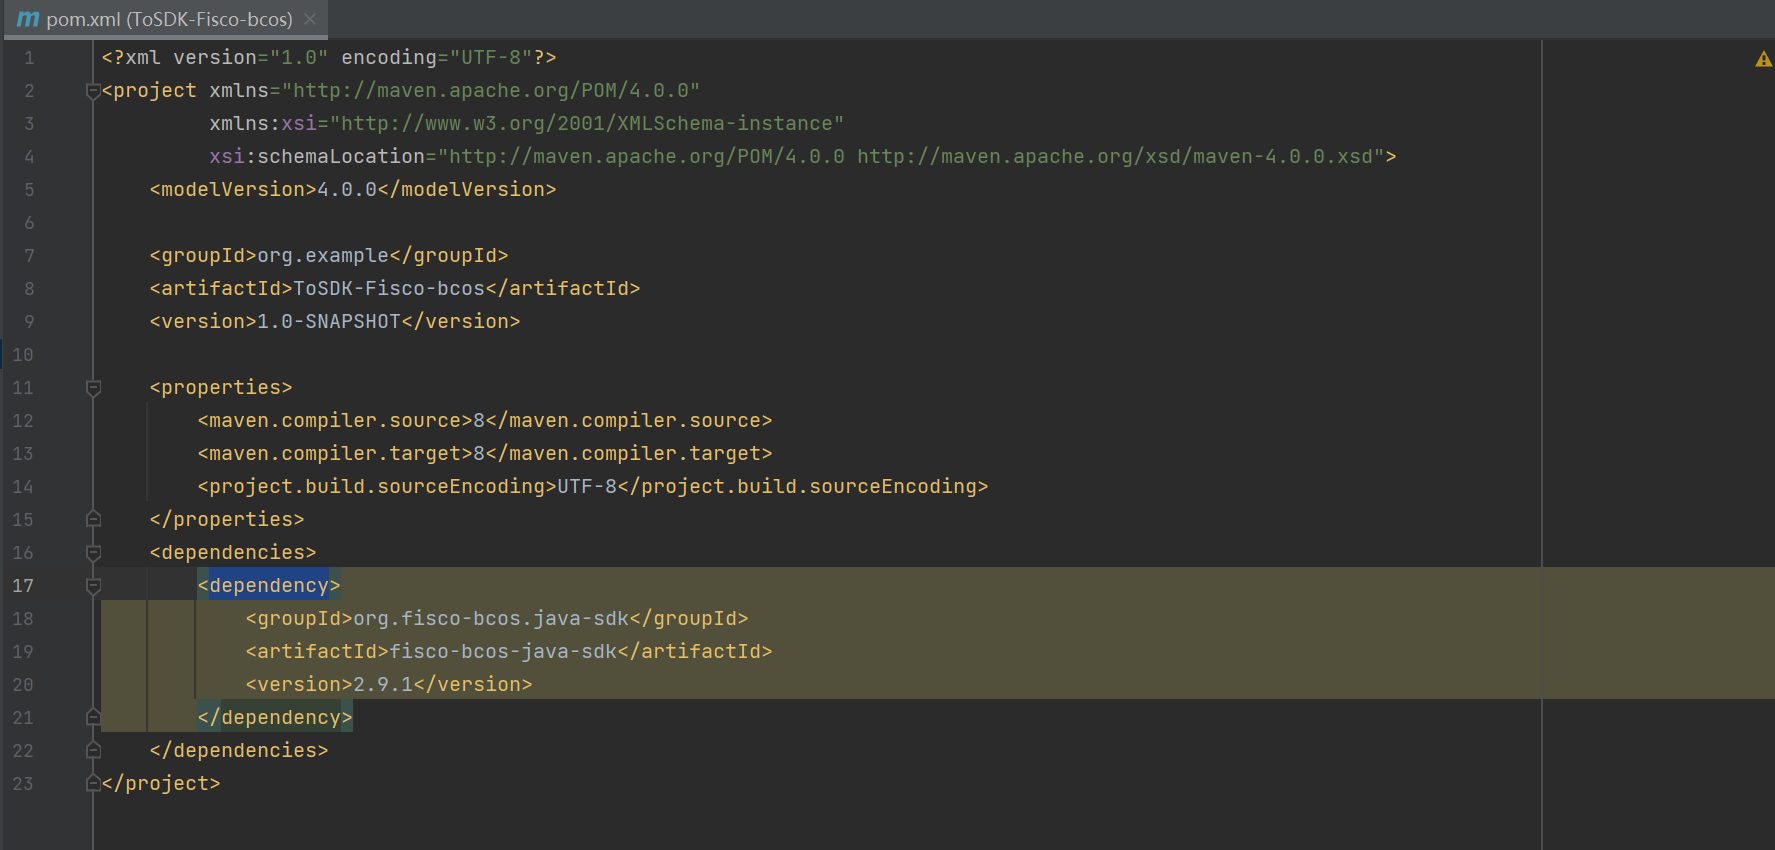Open the yellow warning indicator in editor corner

tap(1763, 59)
